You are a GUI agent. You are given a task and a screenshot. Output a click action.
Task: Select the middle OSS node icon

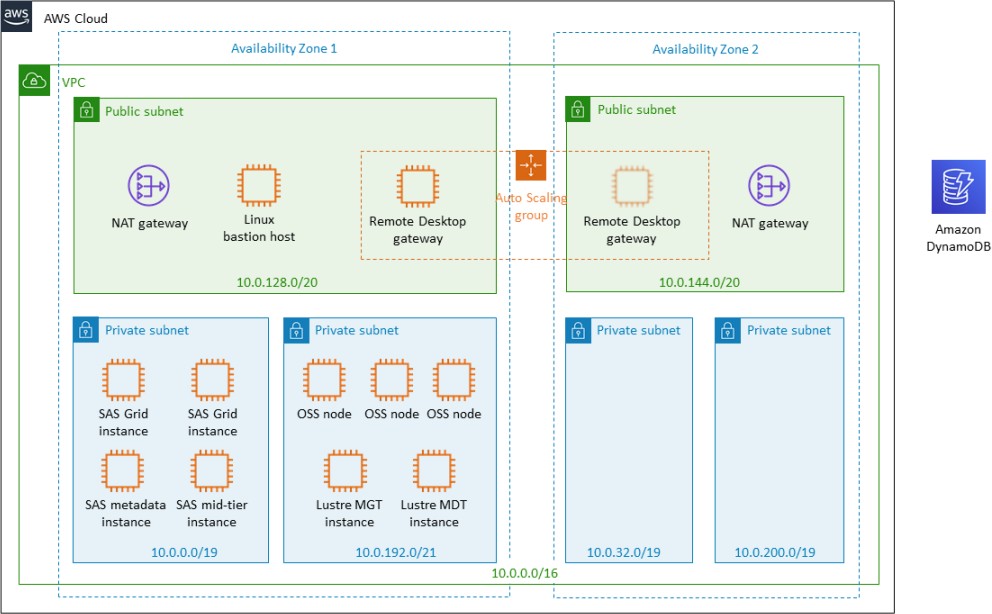click(392, 380)
